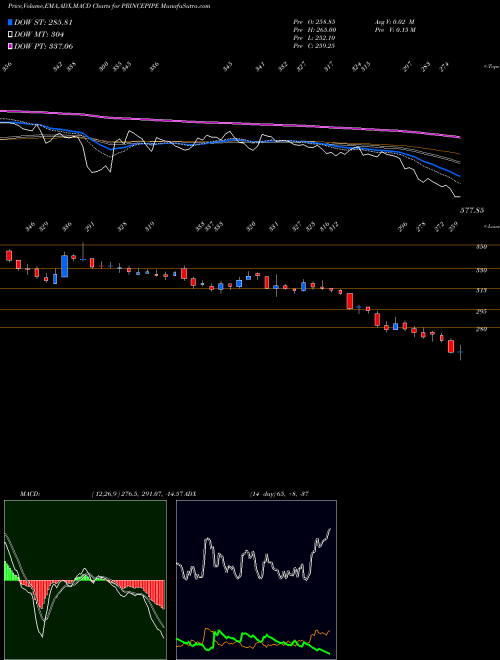Click the 'Pre C: 259.25' close value

click(x=314, y=46)
